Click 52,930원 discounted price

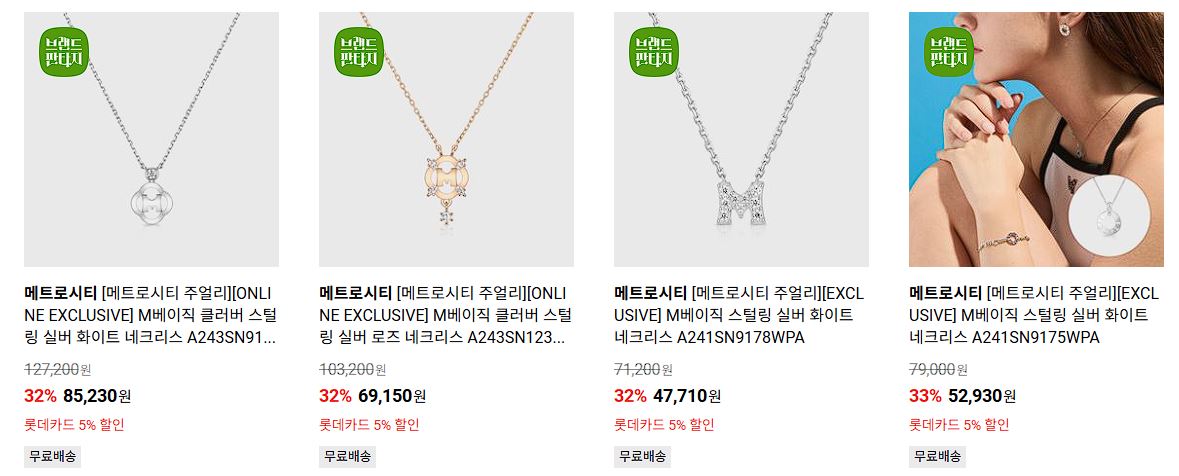(982, 396)
